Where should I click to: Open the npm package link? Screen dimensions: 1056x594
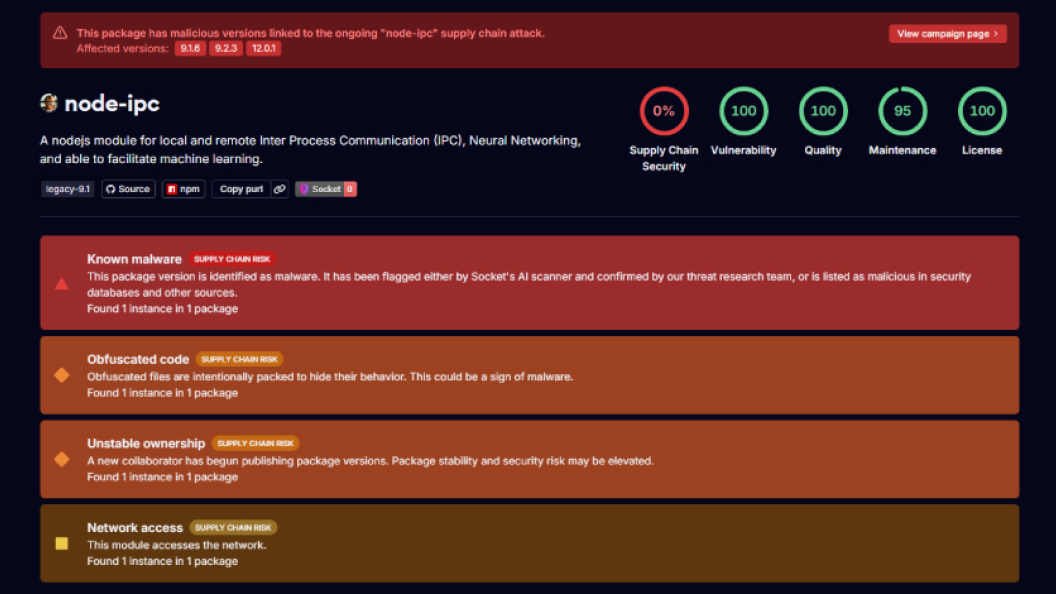coord(183,189)
